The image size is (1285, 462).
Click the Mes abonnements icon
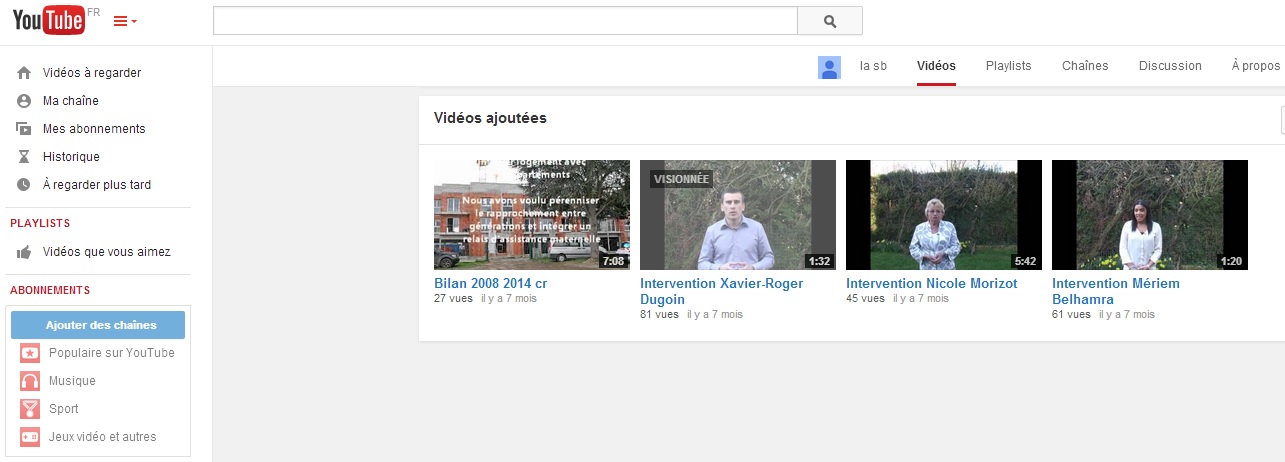pos(24,129)
